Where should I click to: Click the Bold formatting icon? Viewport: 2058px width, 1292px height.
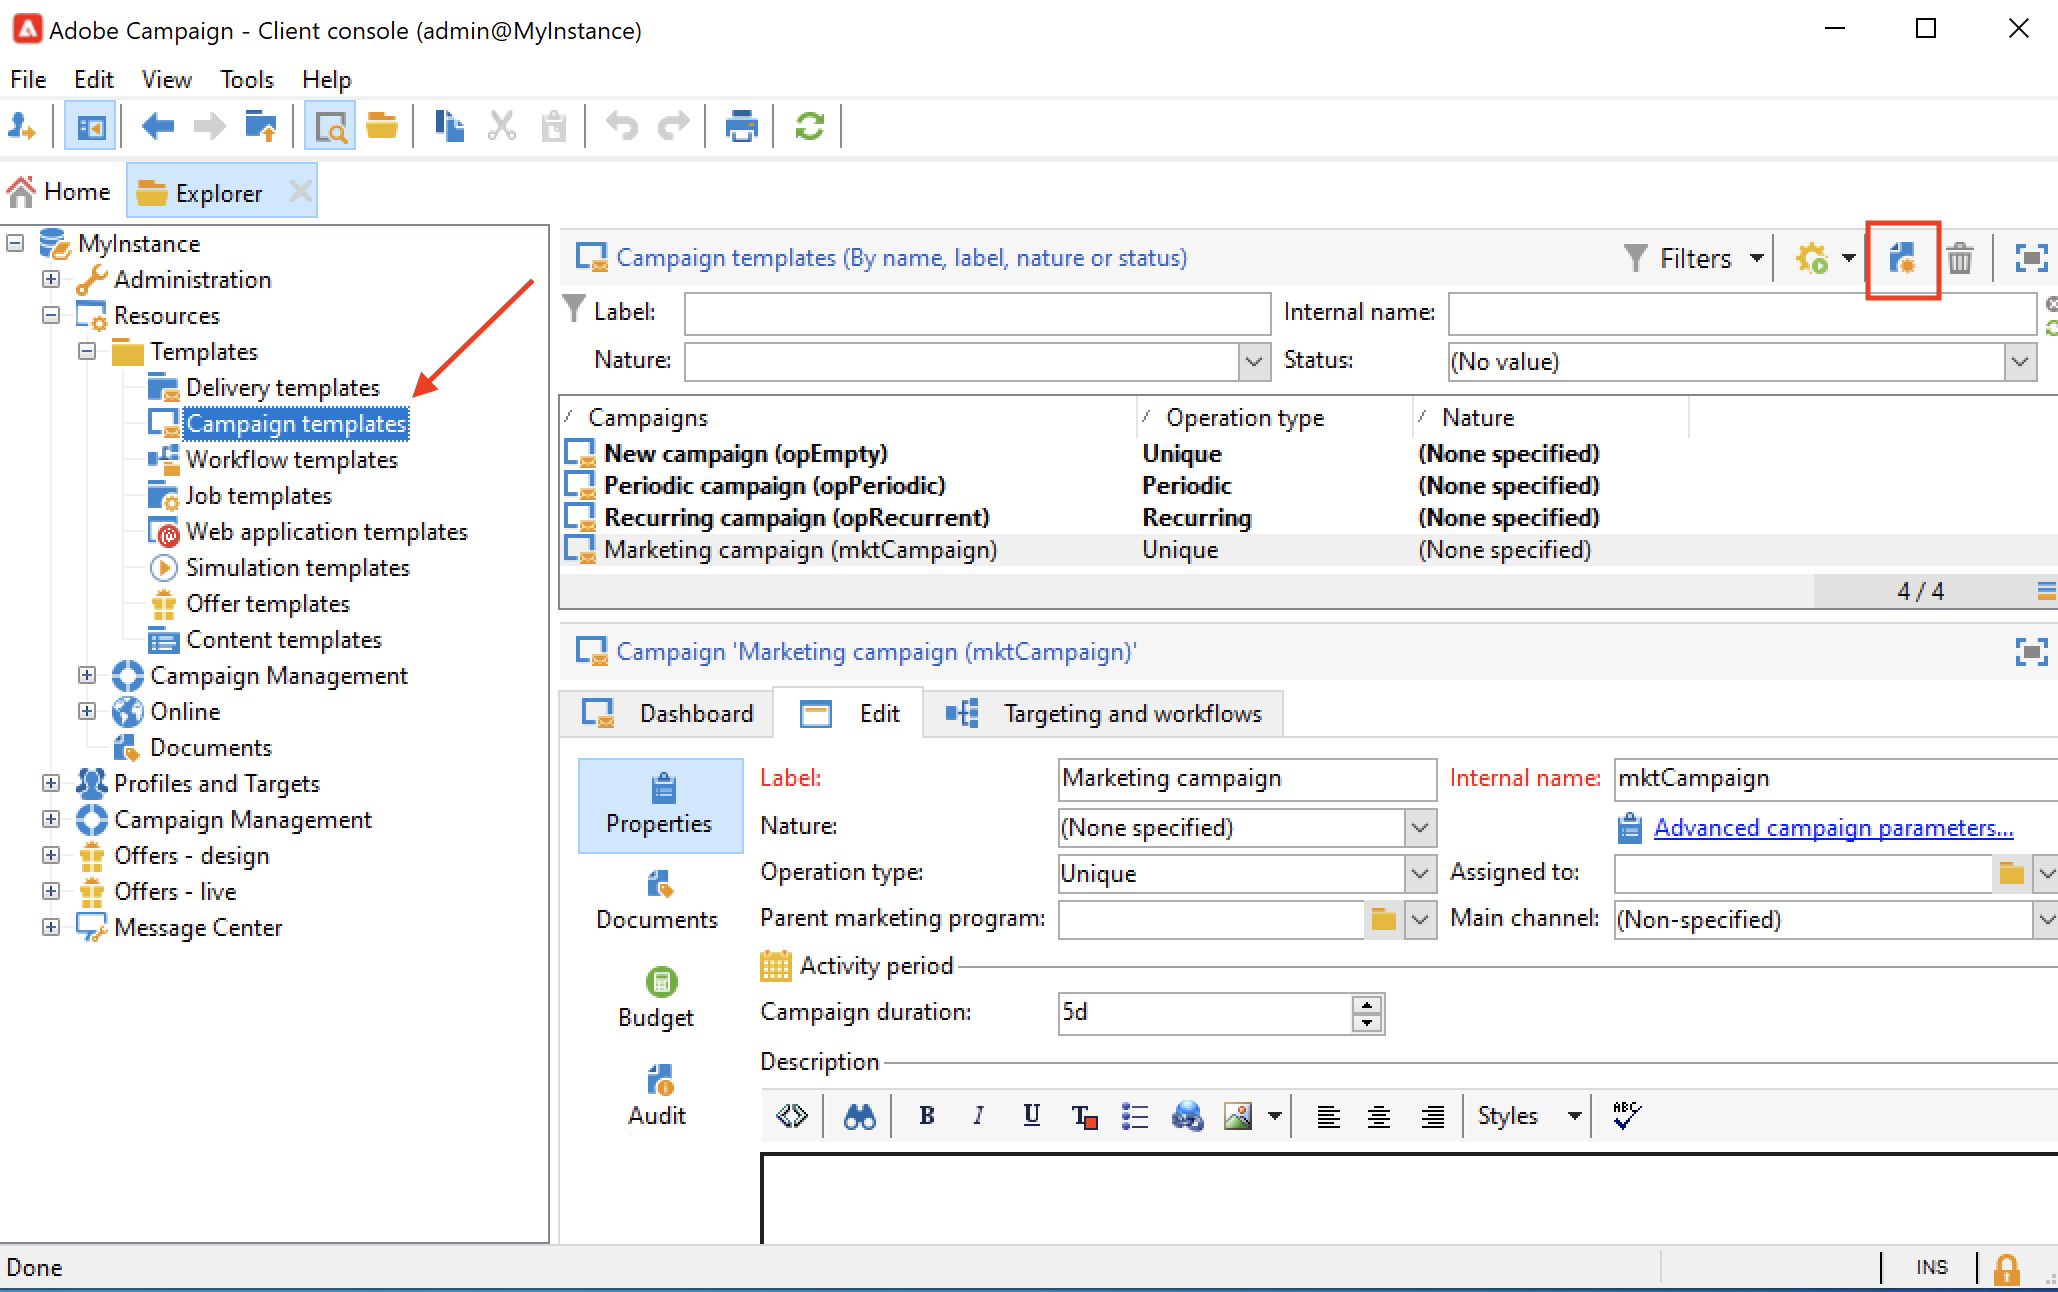926,1116
